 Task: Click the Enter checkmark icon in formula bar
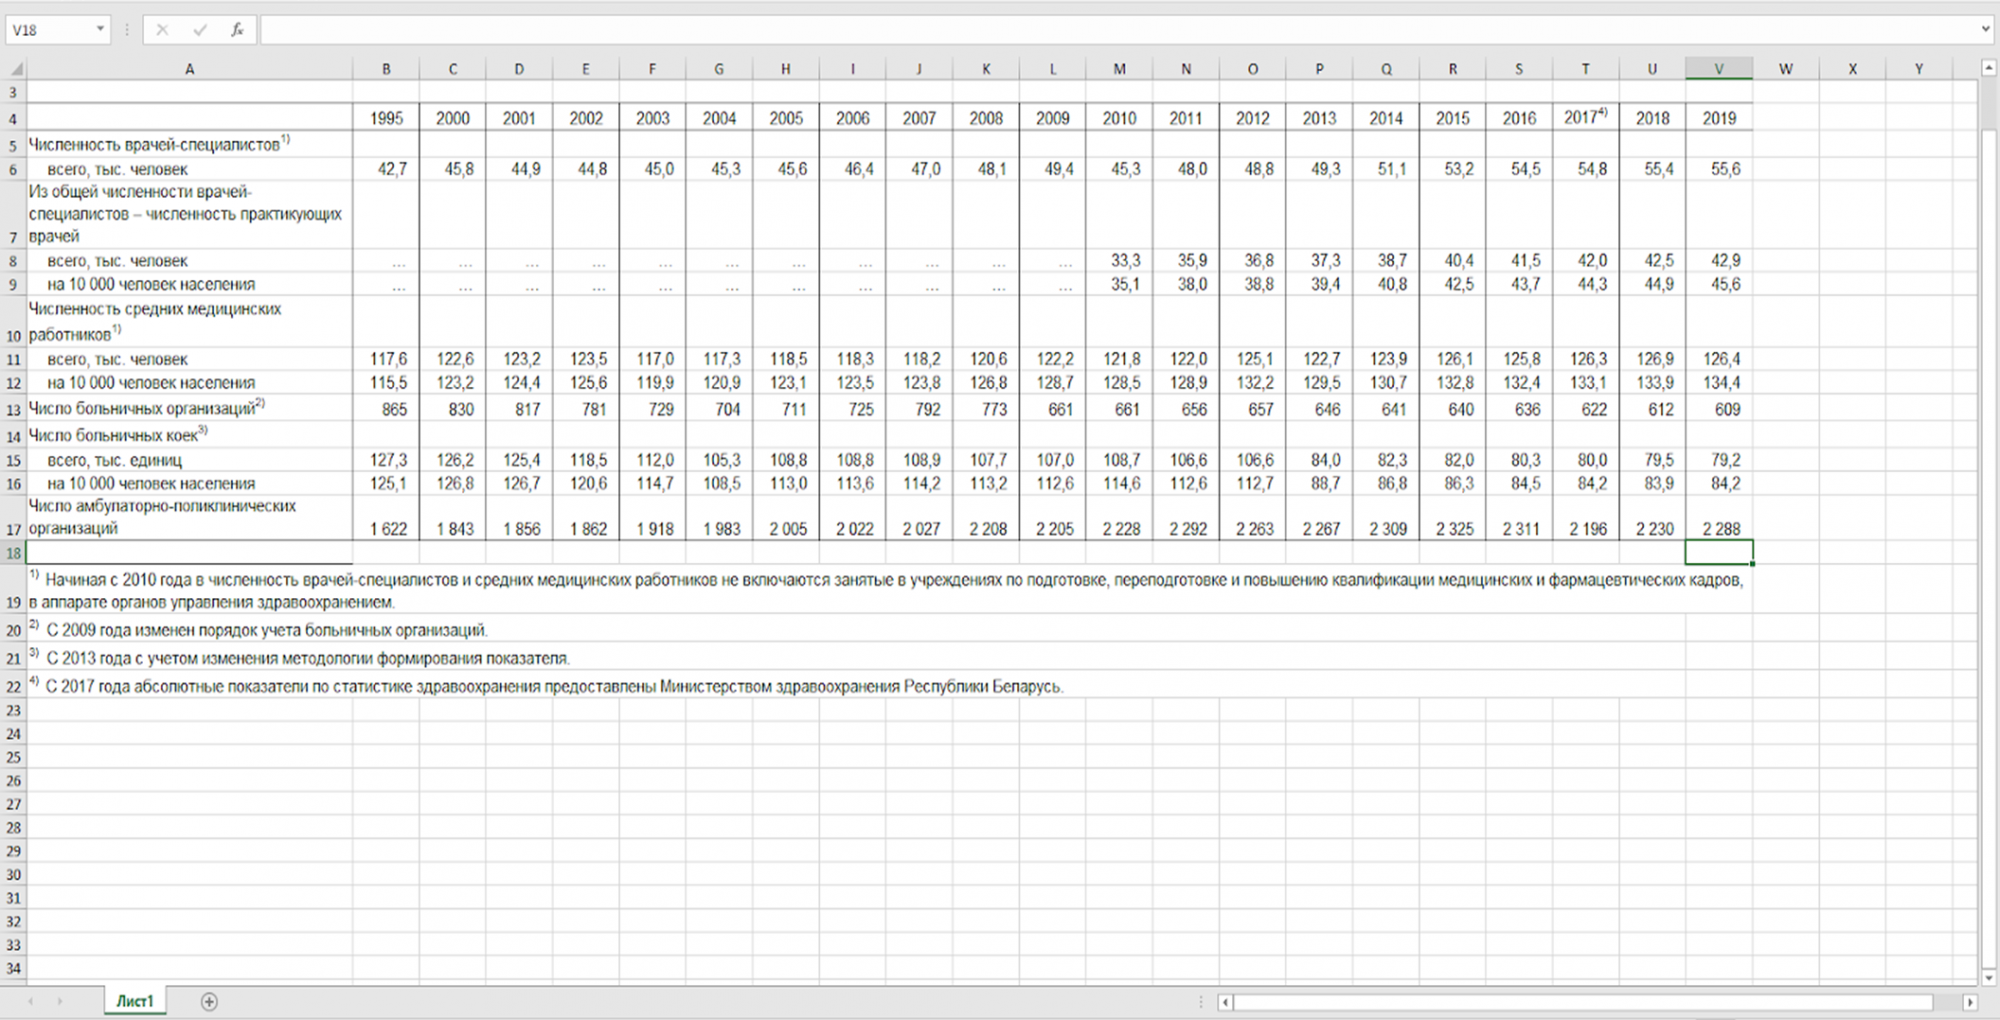[200, 30]
